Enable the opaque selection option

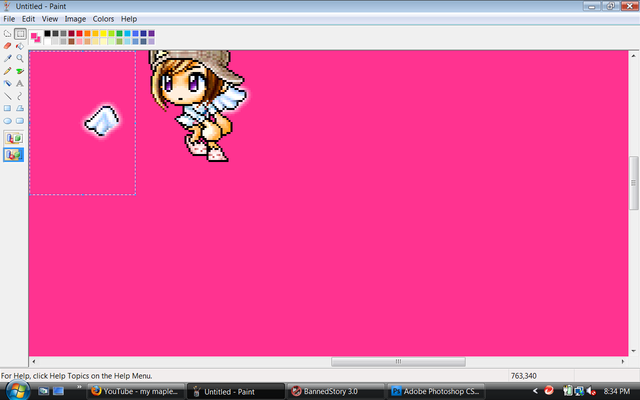tap(14, 138)
